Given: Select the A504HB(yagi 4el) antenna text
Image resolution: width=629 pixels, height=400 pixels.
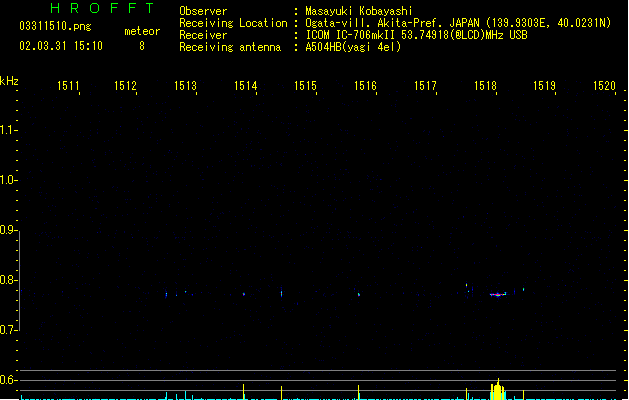Looking at the screenshot, I should 353,47.
